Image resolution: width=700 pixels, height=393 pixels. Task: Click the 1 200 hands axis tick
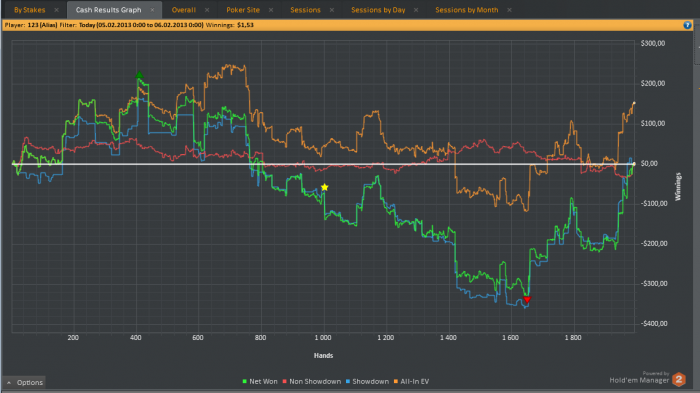pyautogui.click(x=386, y=338)
